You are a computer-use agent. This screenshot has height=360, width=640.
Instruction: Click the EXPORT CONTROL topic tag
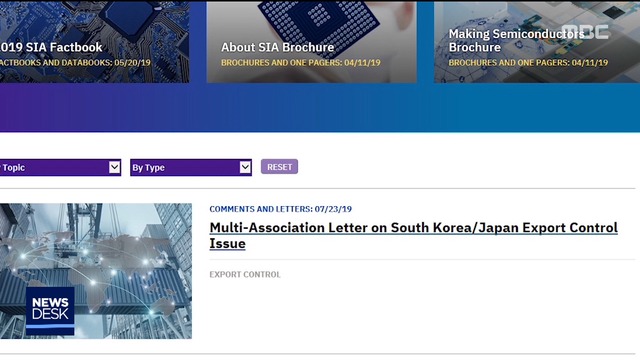tap(245, 275)
